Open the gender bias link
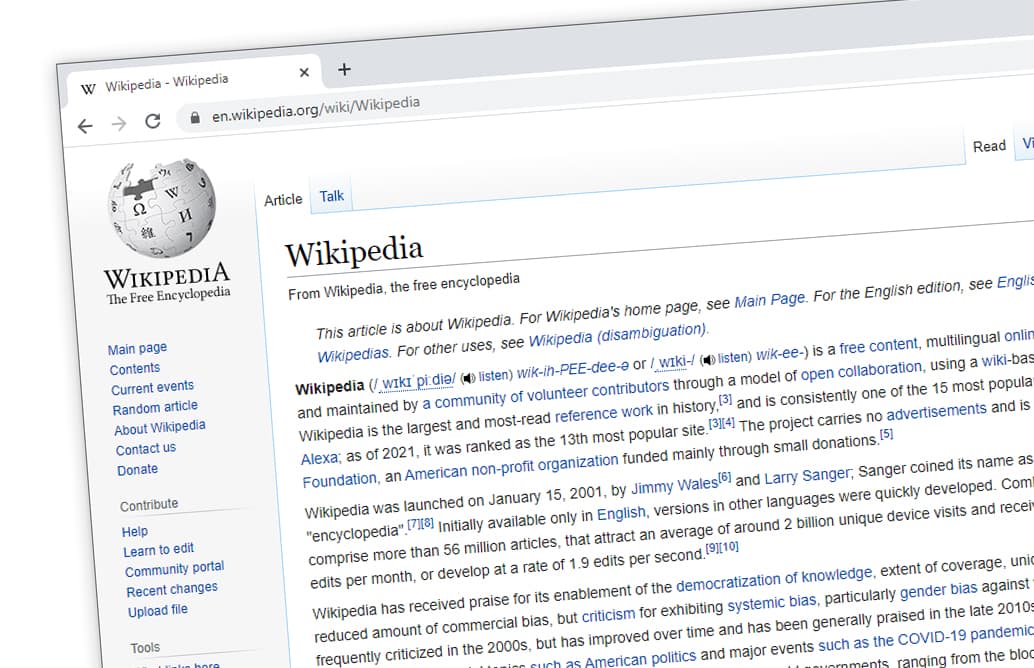 coord(938,589)
